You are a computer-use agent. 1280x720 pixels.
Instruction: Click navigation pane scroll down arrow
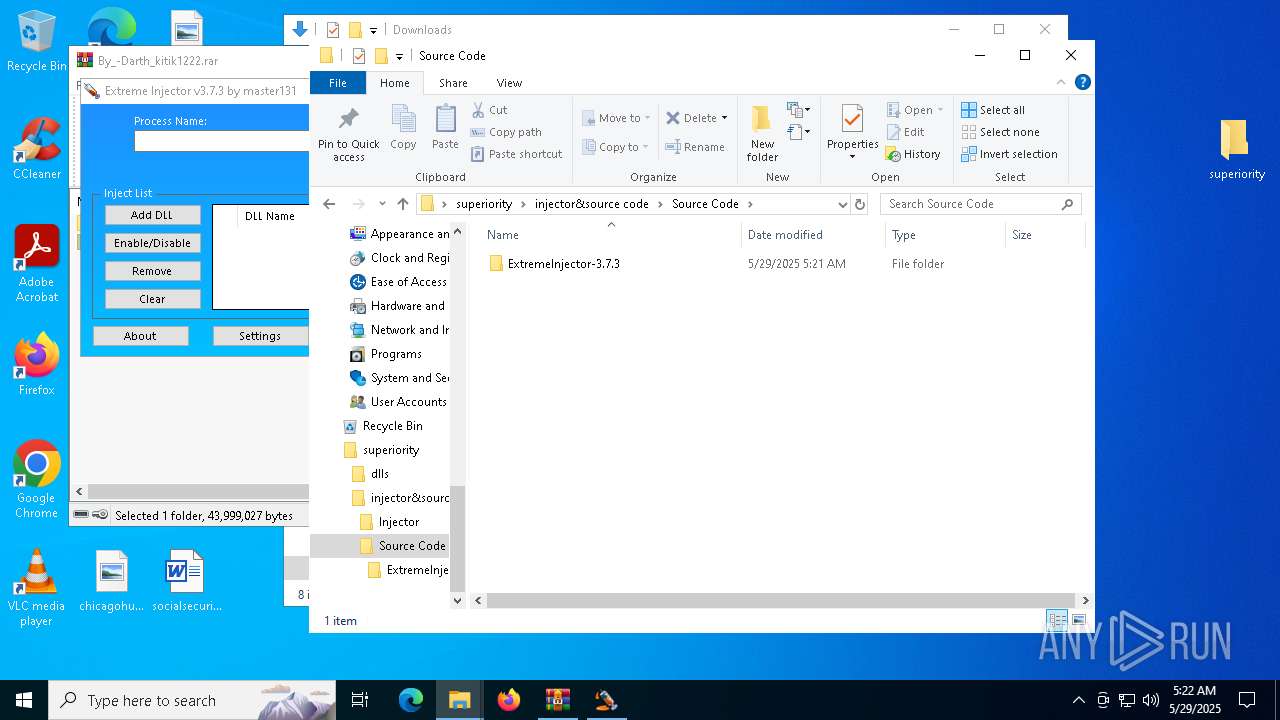tap(458, 601)
